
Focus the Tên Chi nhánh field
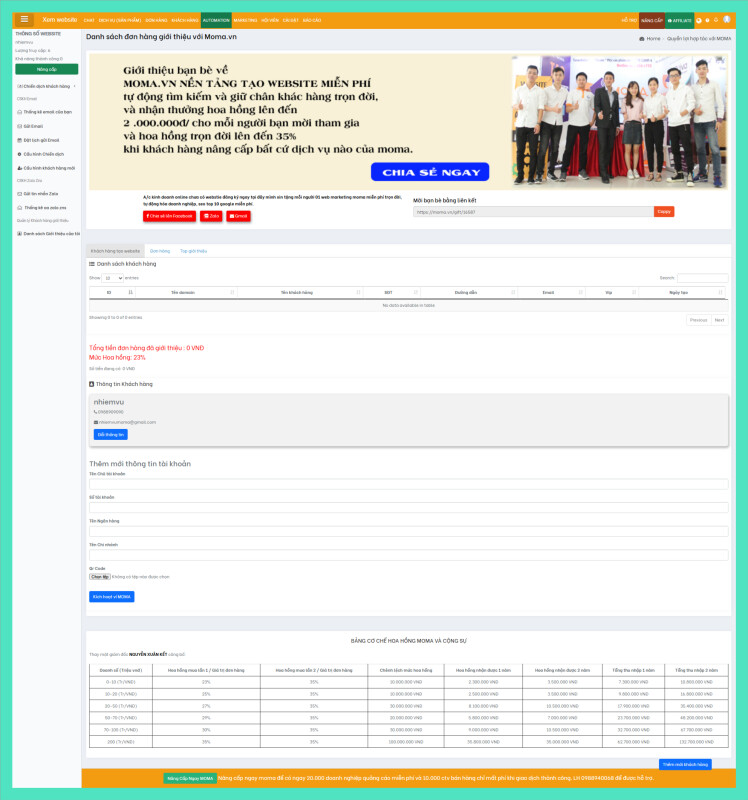[x=408, y=555]
